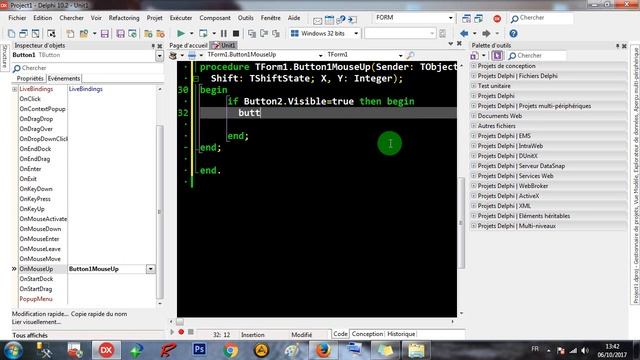This screenshot has height=360, width=640.
Task: Click the calendar icon in the top toolbar
Action: pyautogui.click(x=329, y=20)
